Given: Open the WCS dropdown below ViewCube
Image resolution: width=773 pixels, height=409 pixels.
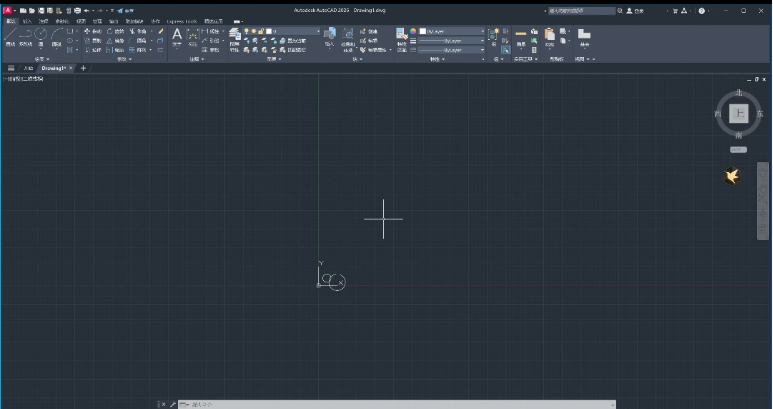Looking at the screenshot, I should 738,149.
